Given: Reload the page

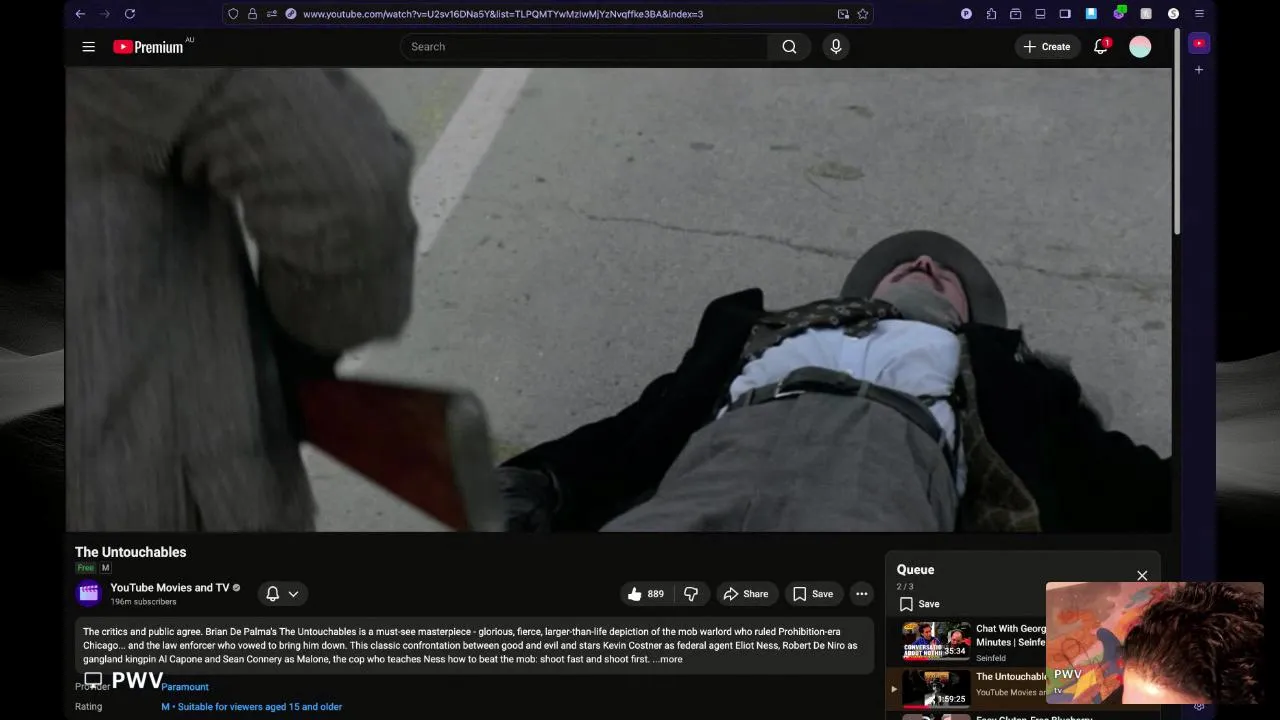Looking at the screenshot, I should (x=130, y=14).
